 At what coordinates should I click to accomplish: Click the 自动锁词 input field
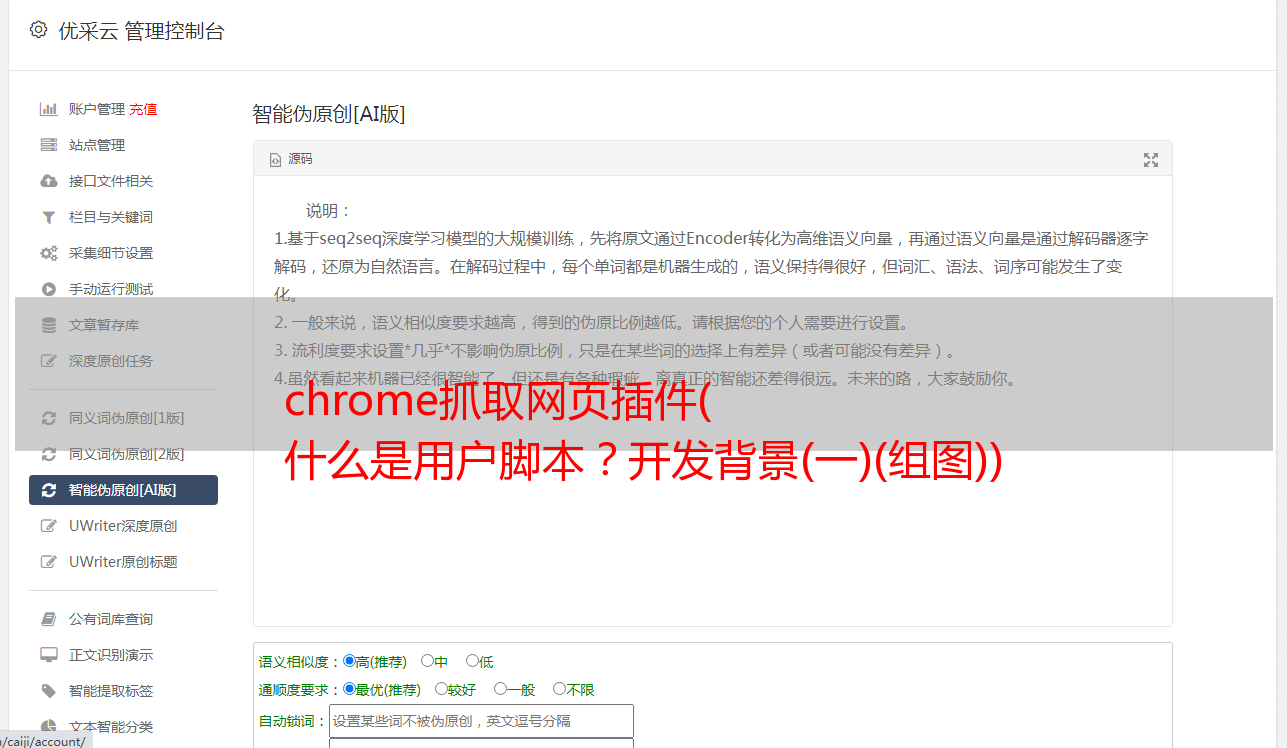(x=481, y=721)
